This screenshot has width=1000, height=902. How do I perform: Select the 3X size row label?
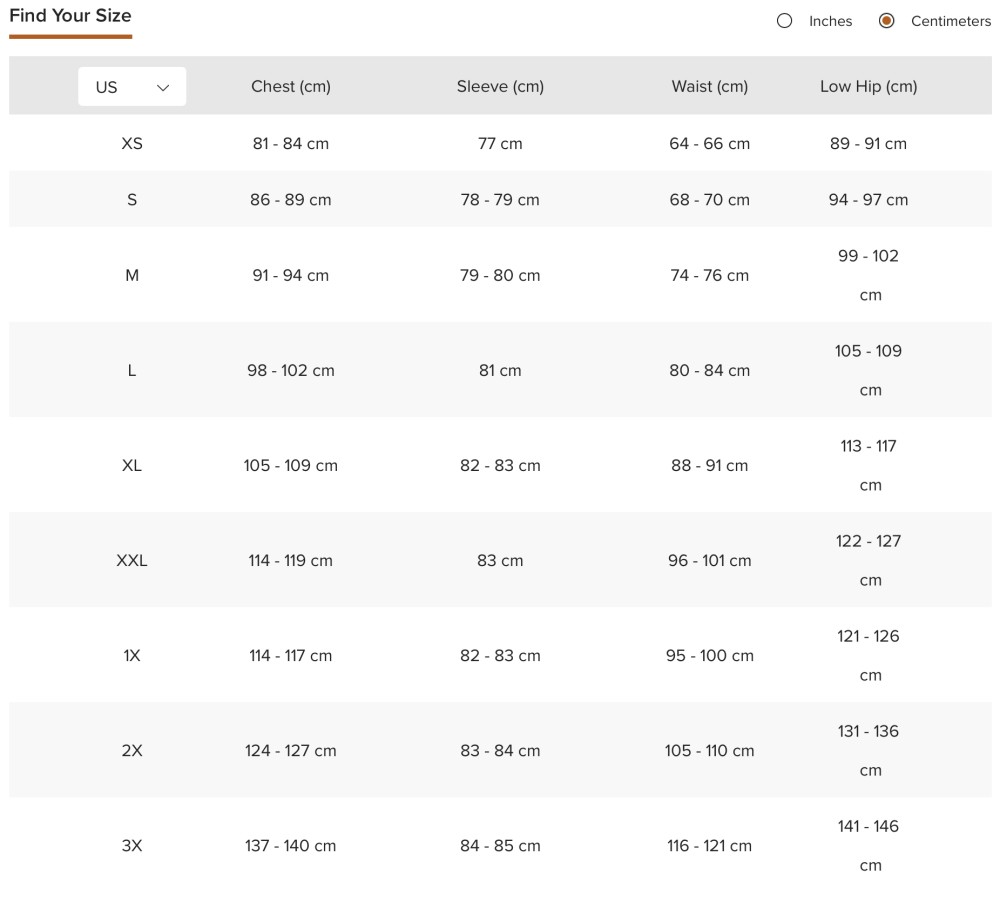132,845
